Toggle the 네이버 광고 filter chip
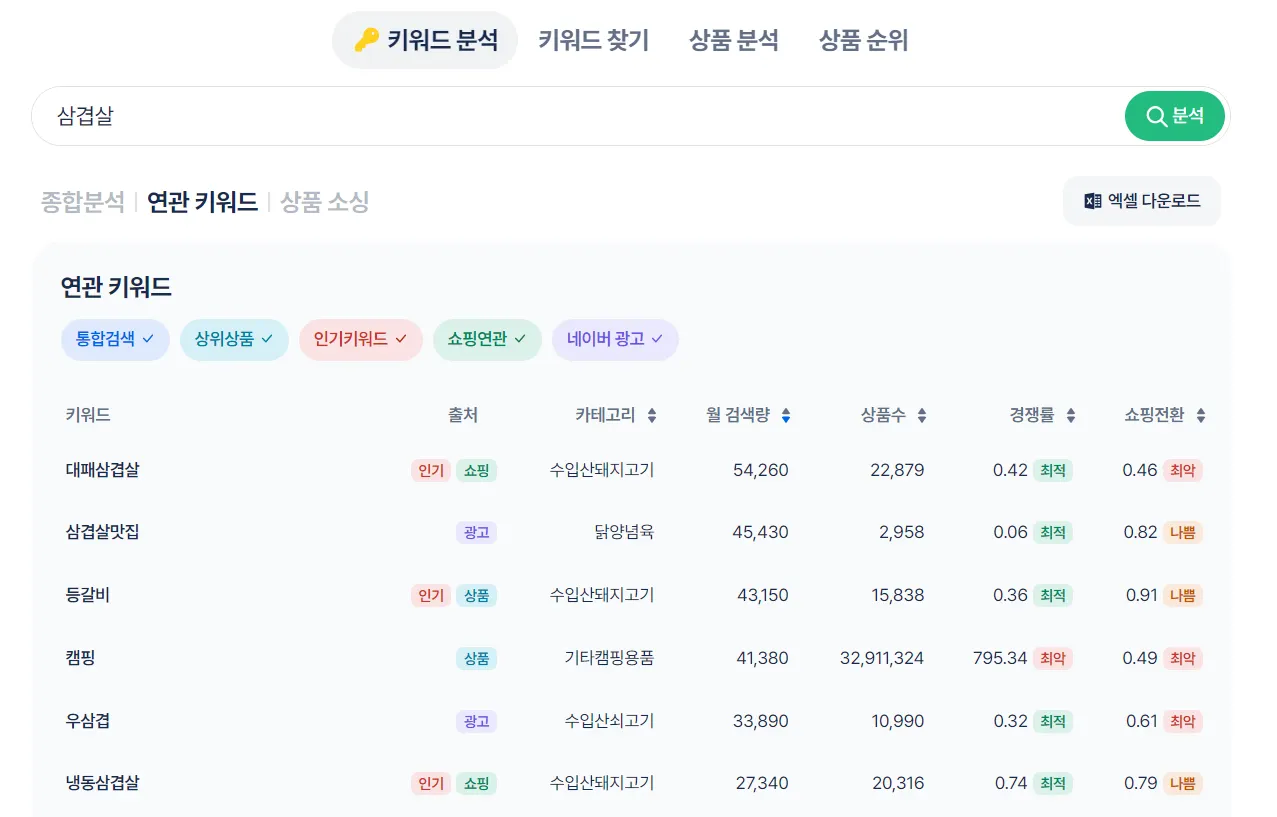The image size is (1277, 817). tap(615, 340)
